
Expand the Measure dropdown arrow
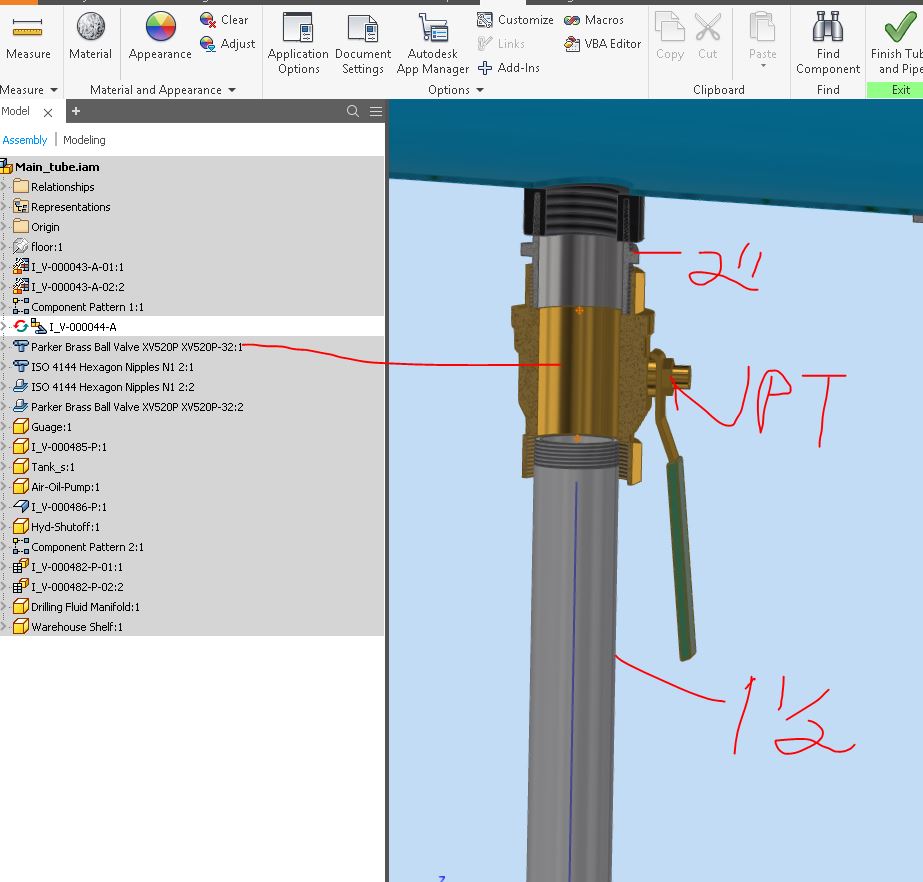[x=55, y=89]
